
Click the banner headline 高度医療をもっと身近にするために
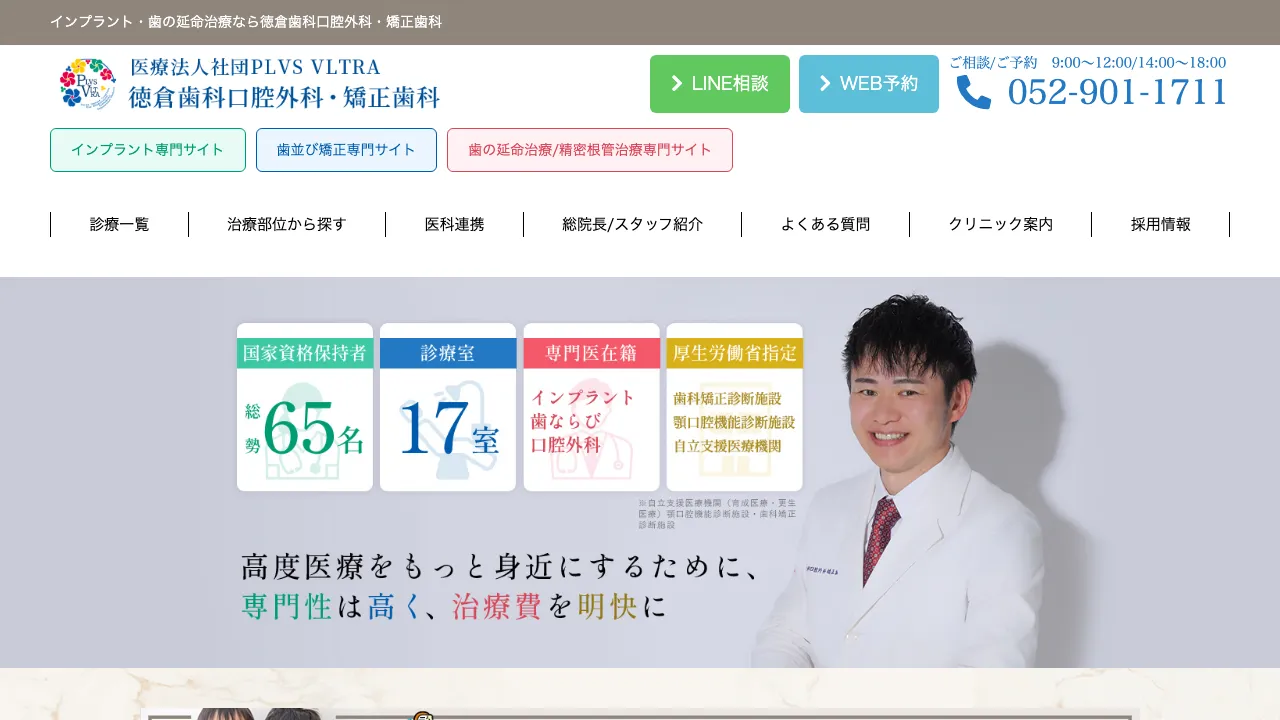click(x=500, y=567)
